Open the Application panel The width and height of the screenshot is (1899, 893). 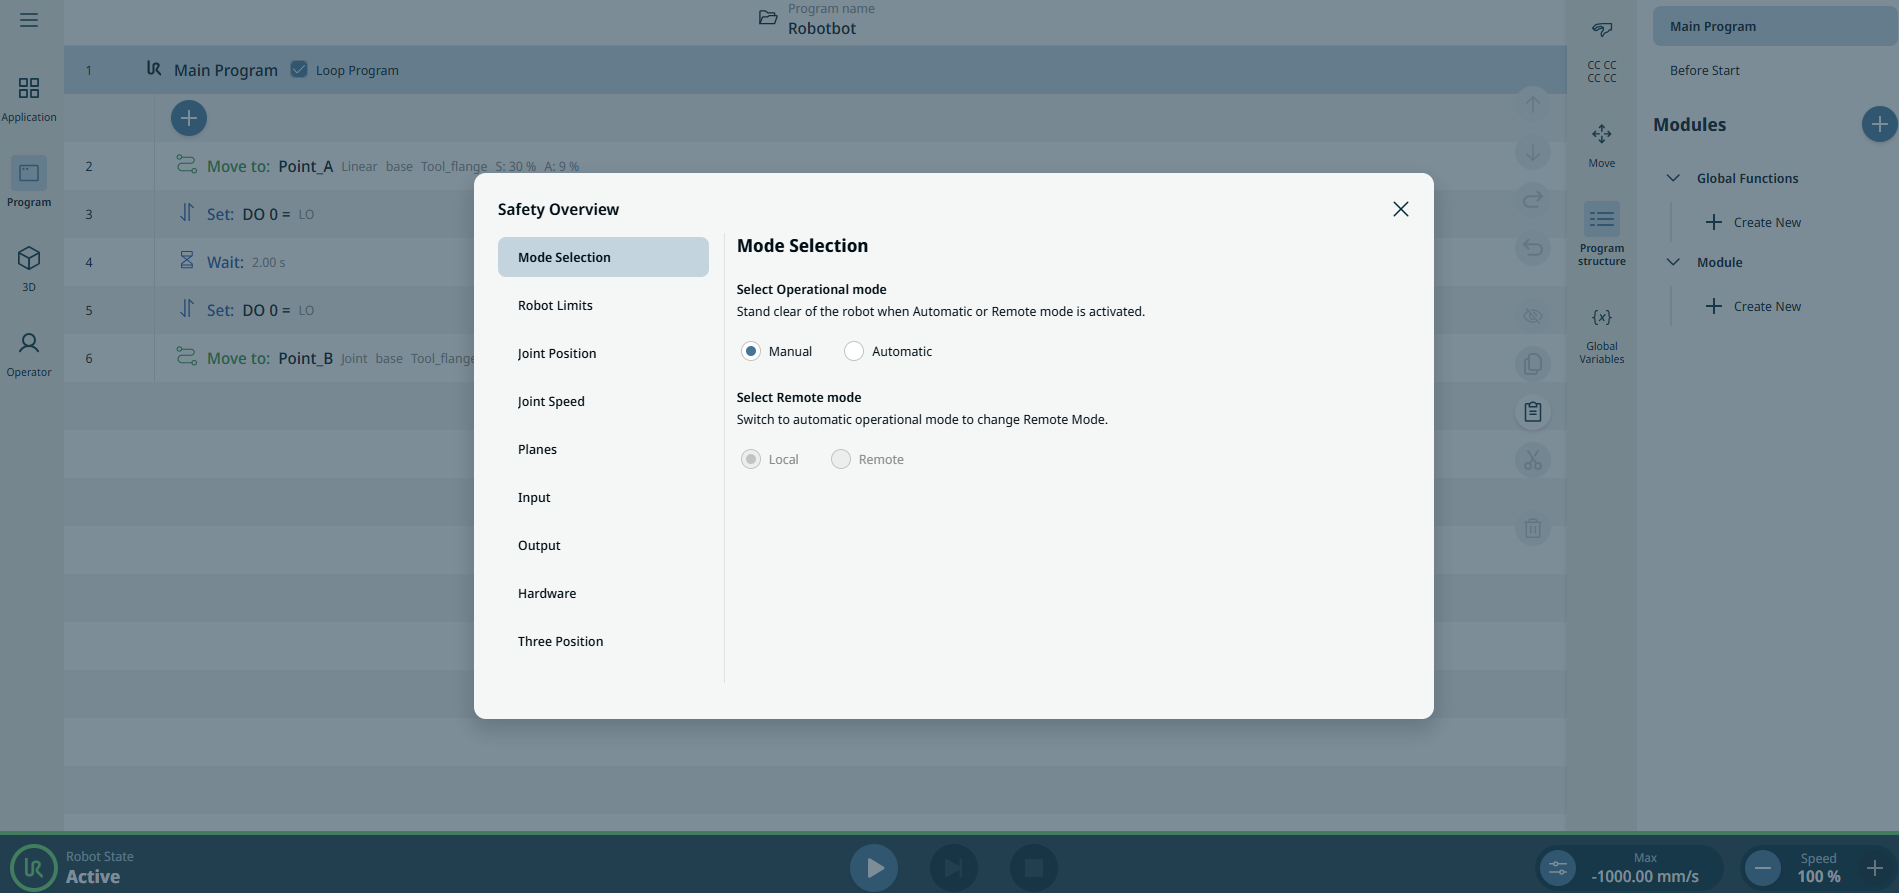click(x=29, y=99)
